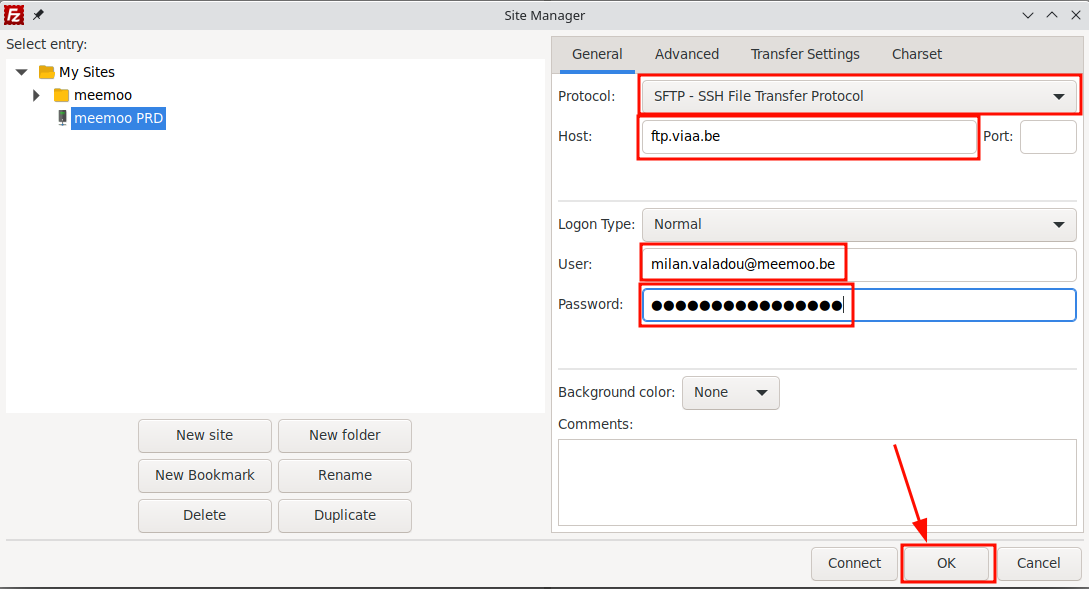
Task: Click the "Comments:" label
Action: [x=596, y=424]
